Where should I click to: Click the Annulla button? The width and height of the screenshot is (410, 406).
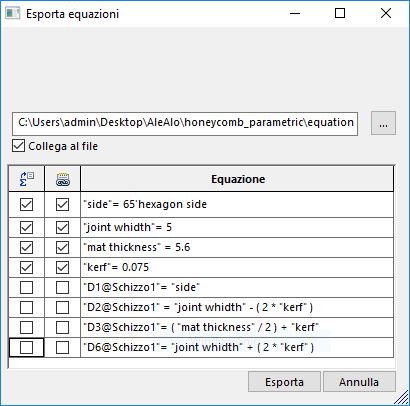coord(359,382)
